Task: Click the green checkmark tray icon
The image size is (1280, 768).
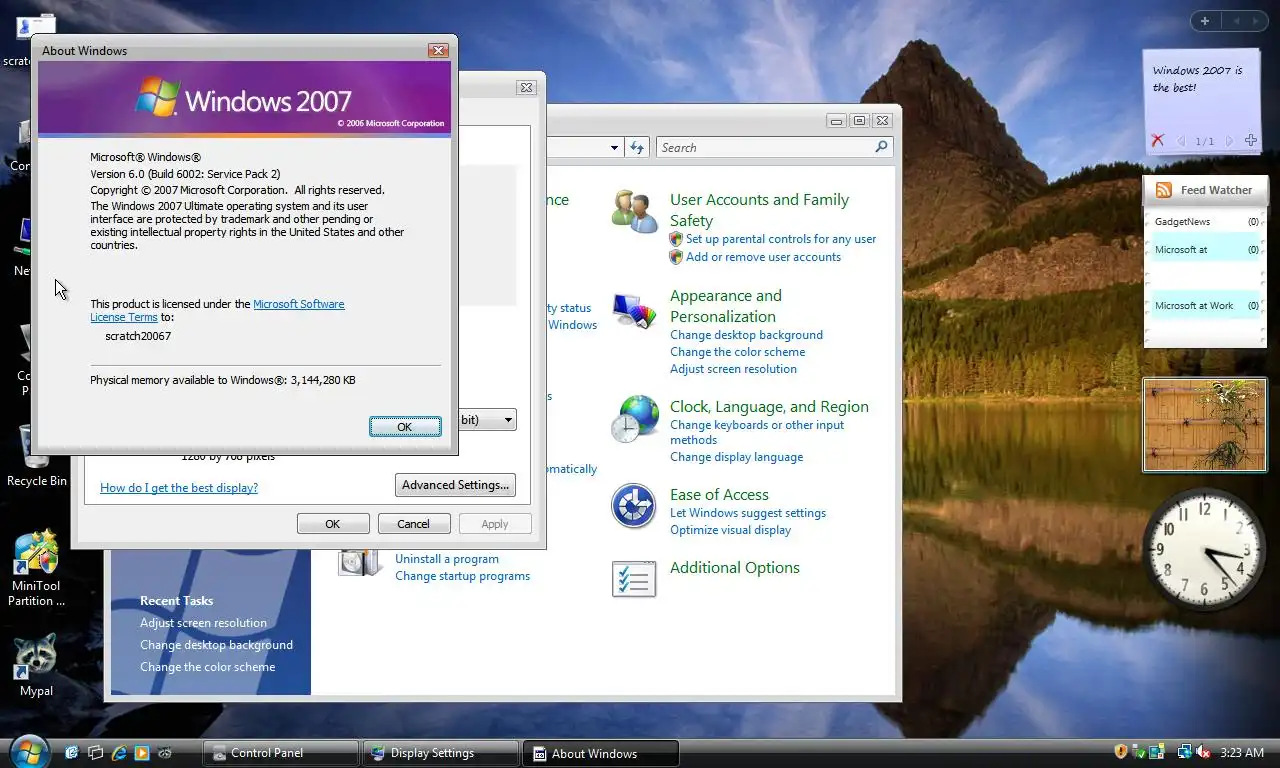Action: click(x=1139, y=752)
